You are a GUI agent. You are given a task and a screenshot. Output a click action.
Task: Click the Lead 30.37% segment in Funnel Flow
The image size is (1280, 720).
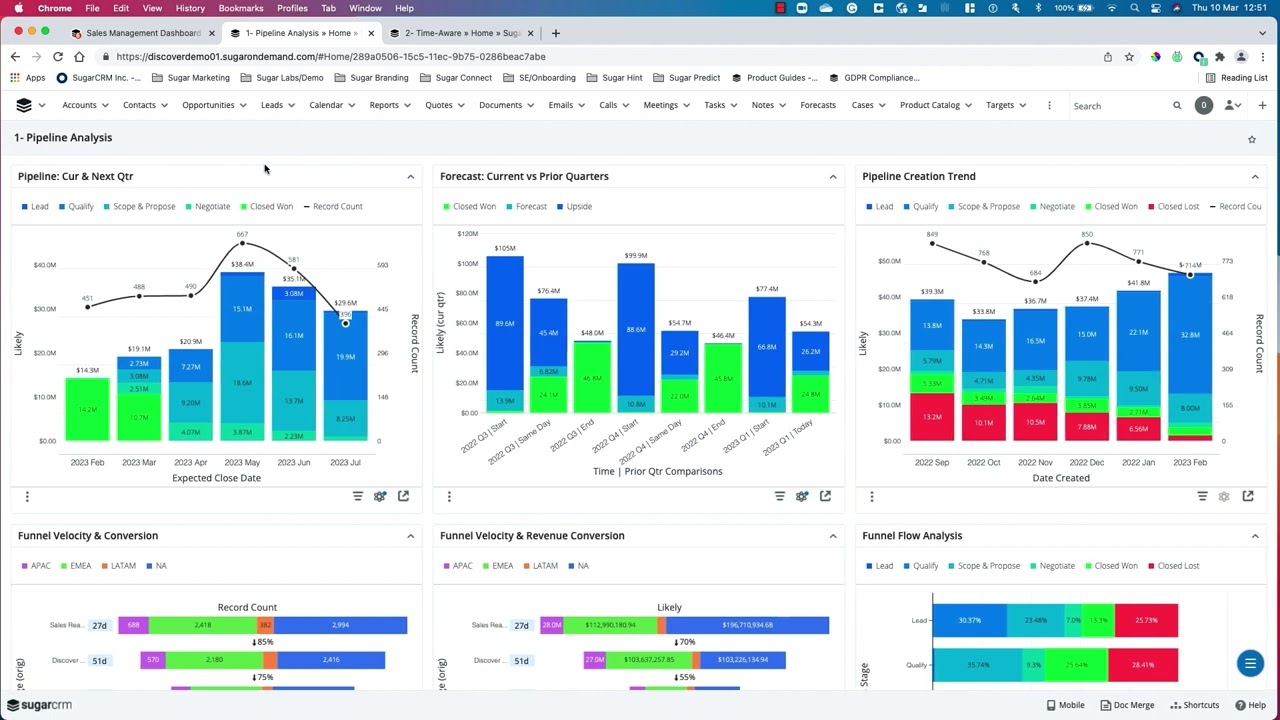[x=969, y=620]
